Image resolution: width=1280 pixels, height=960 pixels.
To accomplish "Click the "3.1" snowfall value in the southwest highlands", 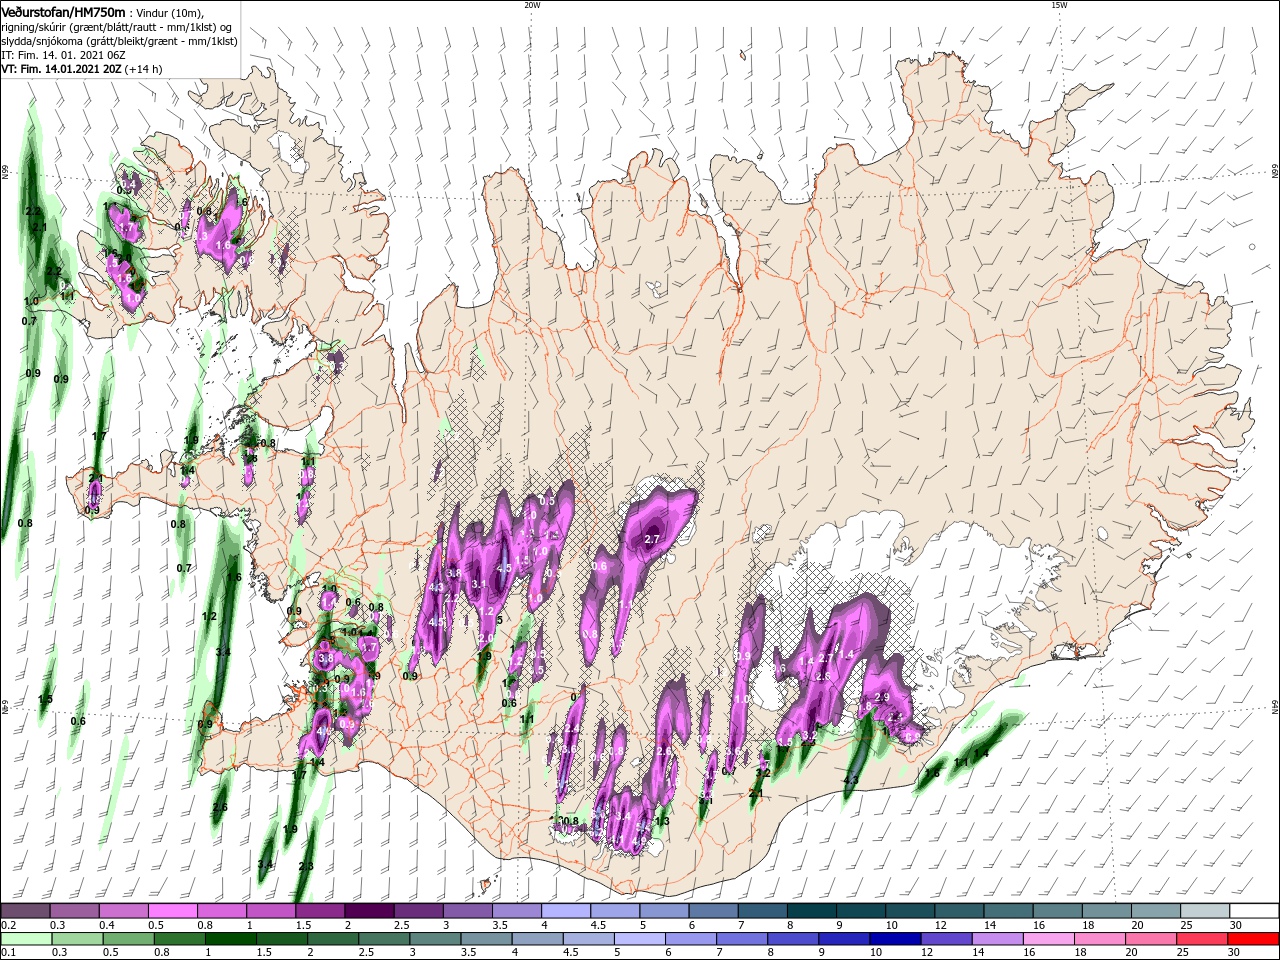I will click(479, 584).
